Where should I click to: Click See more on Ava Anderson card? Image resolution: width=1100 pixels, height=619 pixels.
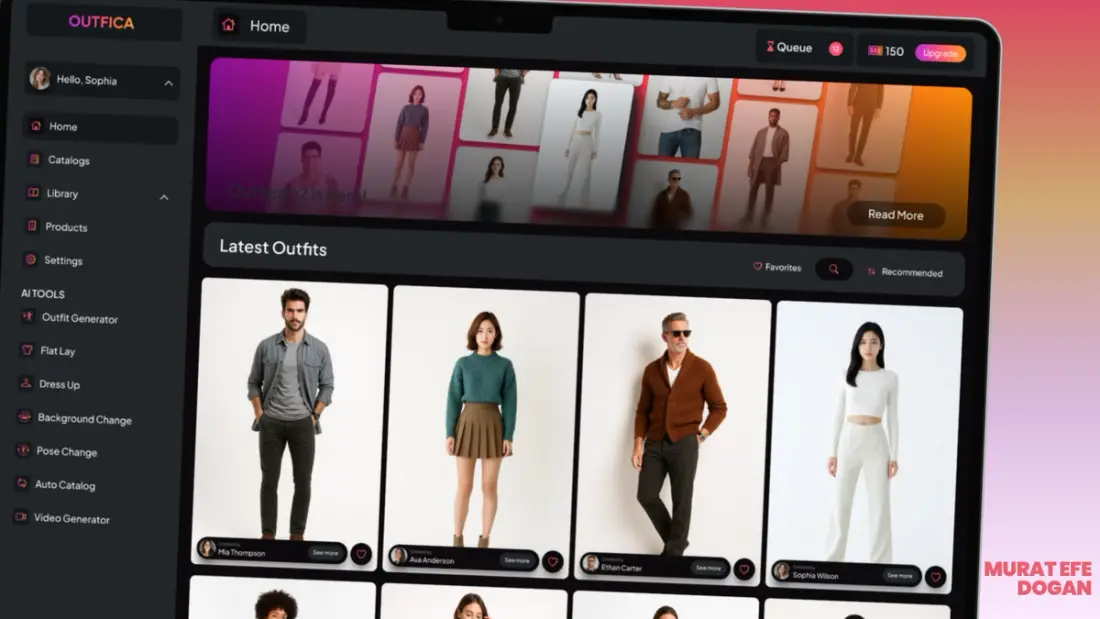pyautogui.click(x=517, y=560)
